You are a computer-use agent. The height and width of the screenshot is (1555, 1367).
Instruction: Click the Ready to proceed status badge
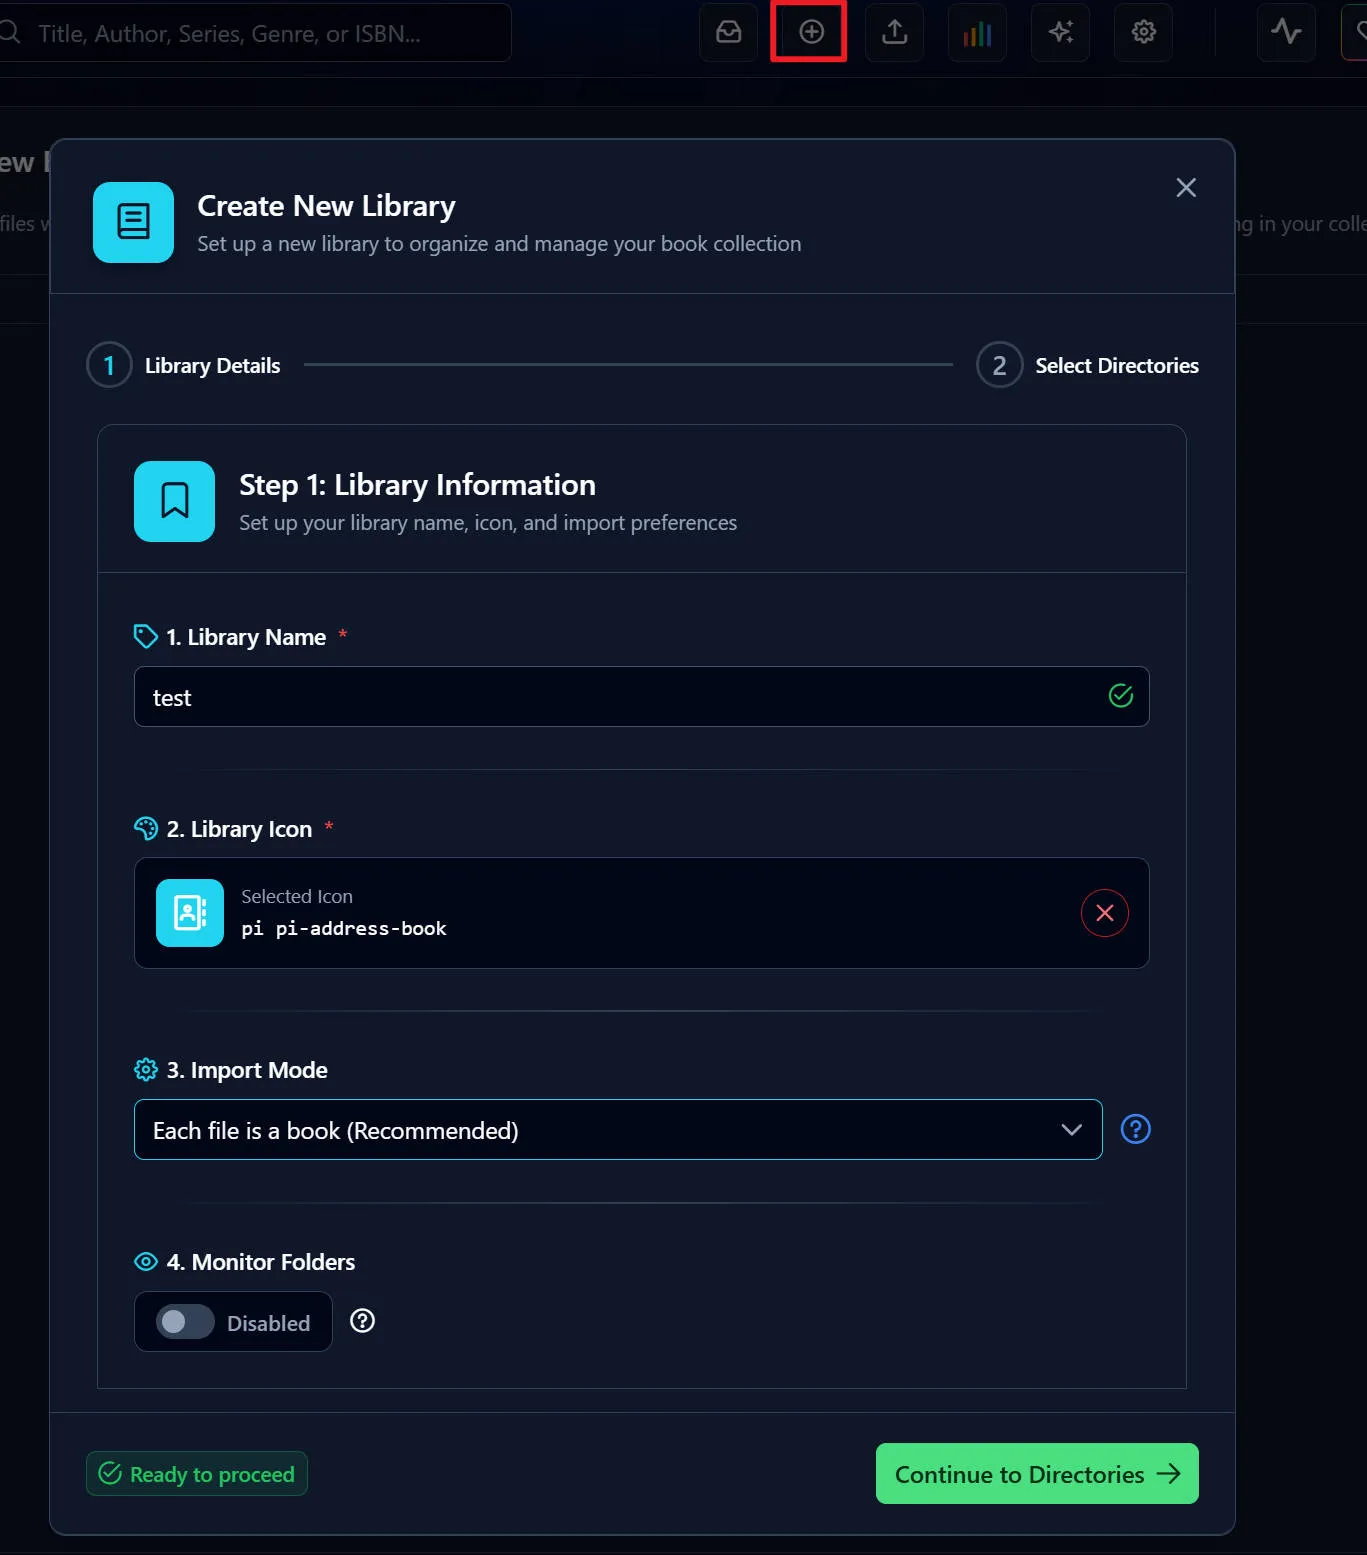click(x=197, y=1474)
